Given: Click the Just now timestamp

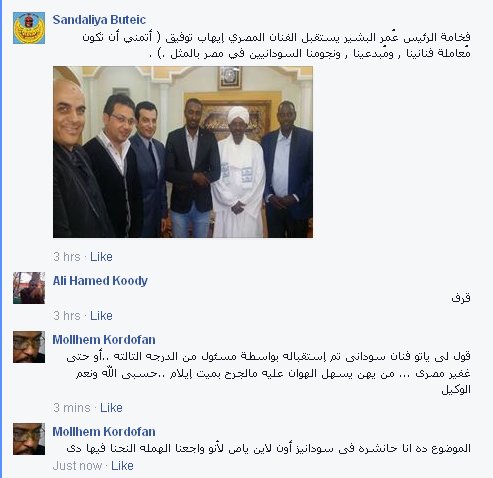Looking at the screenshot, I should [77, 466].
